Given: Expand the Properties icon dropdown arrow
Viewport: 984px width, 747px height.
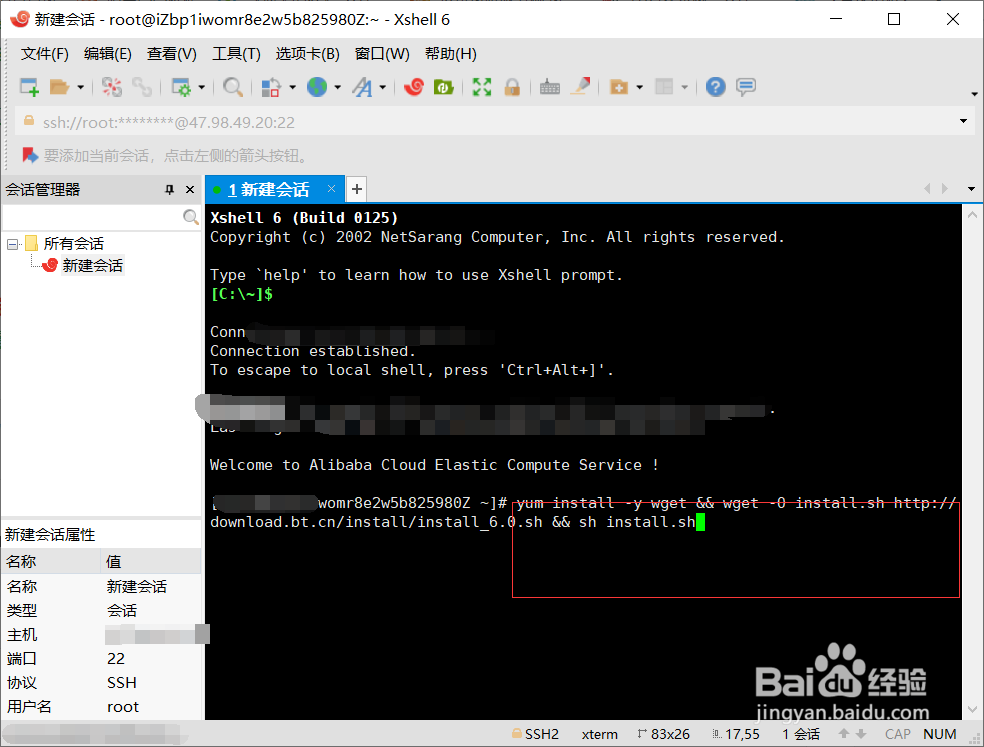Looking at the screenshot, I should click(x=201, y=87).
